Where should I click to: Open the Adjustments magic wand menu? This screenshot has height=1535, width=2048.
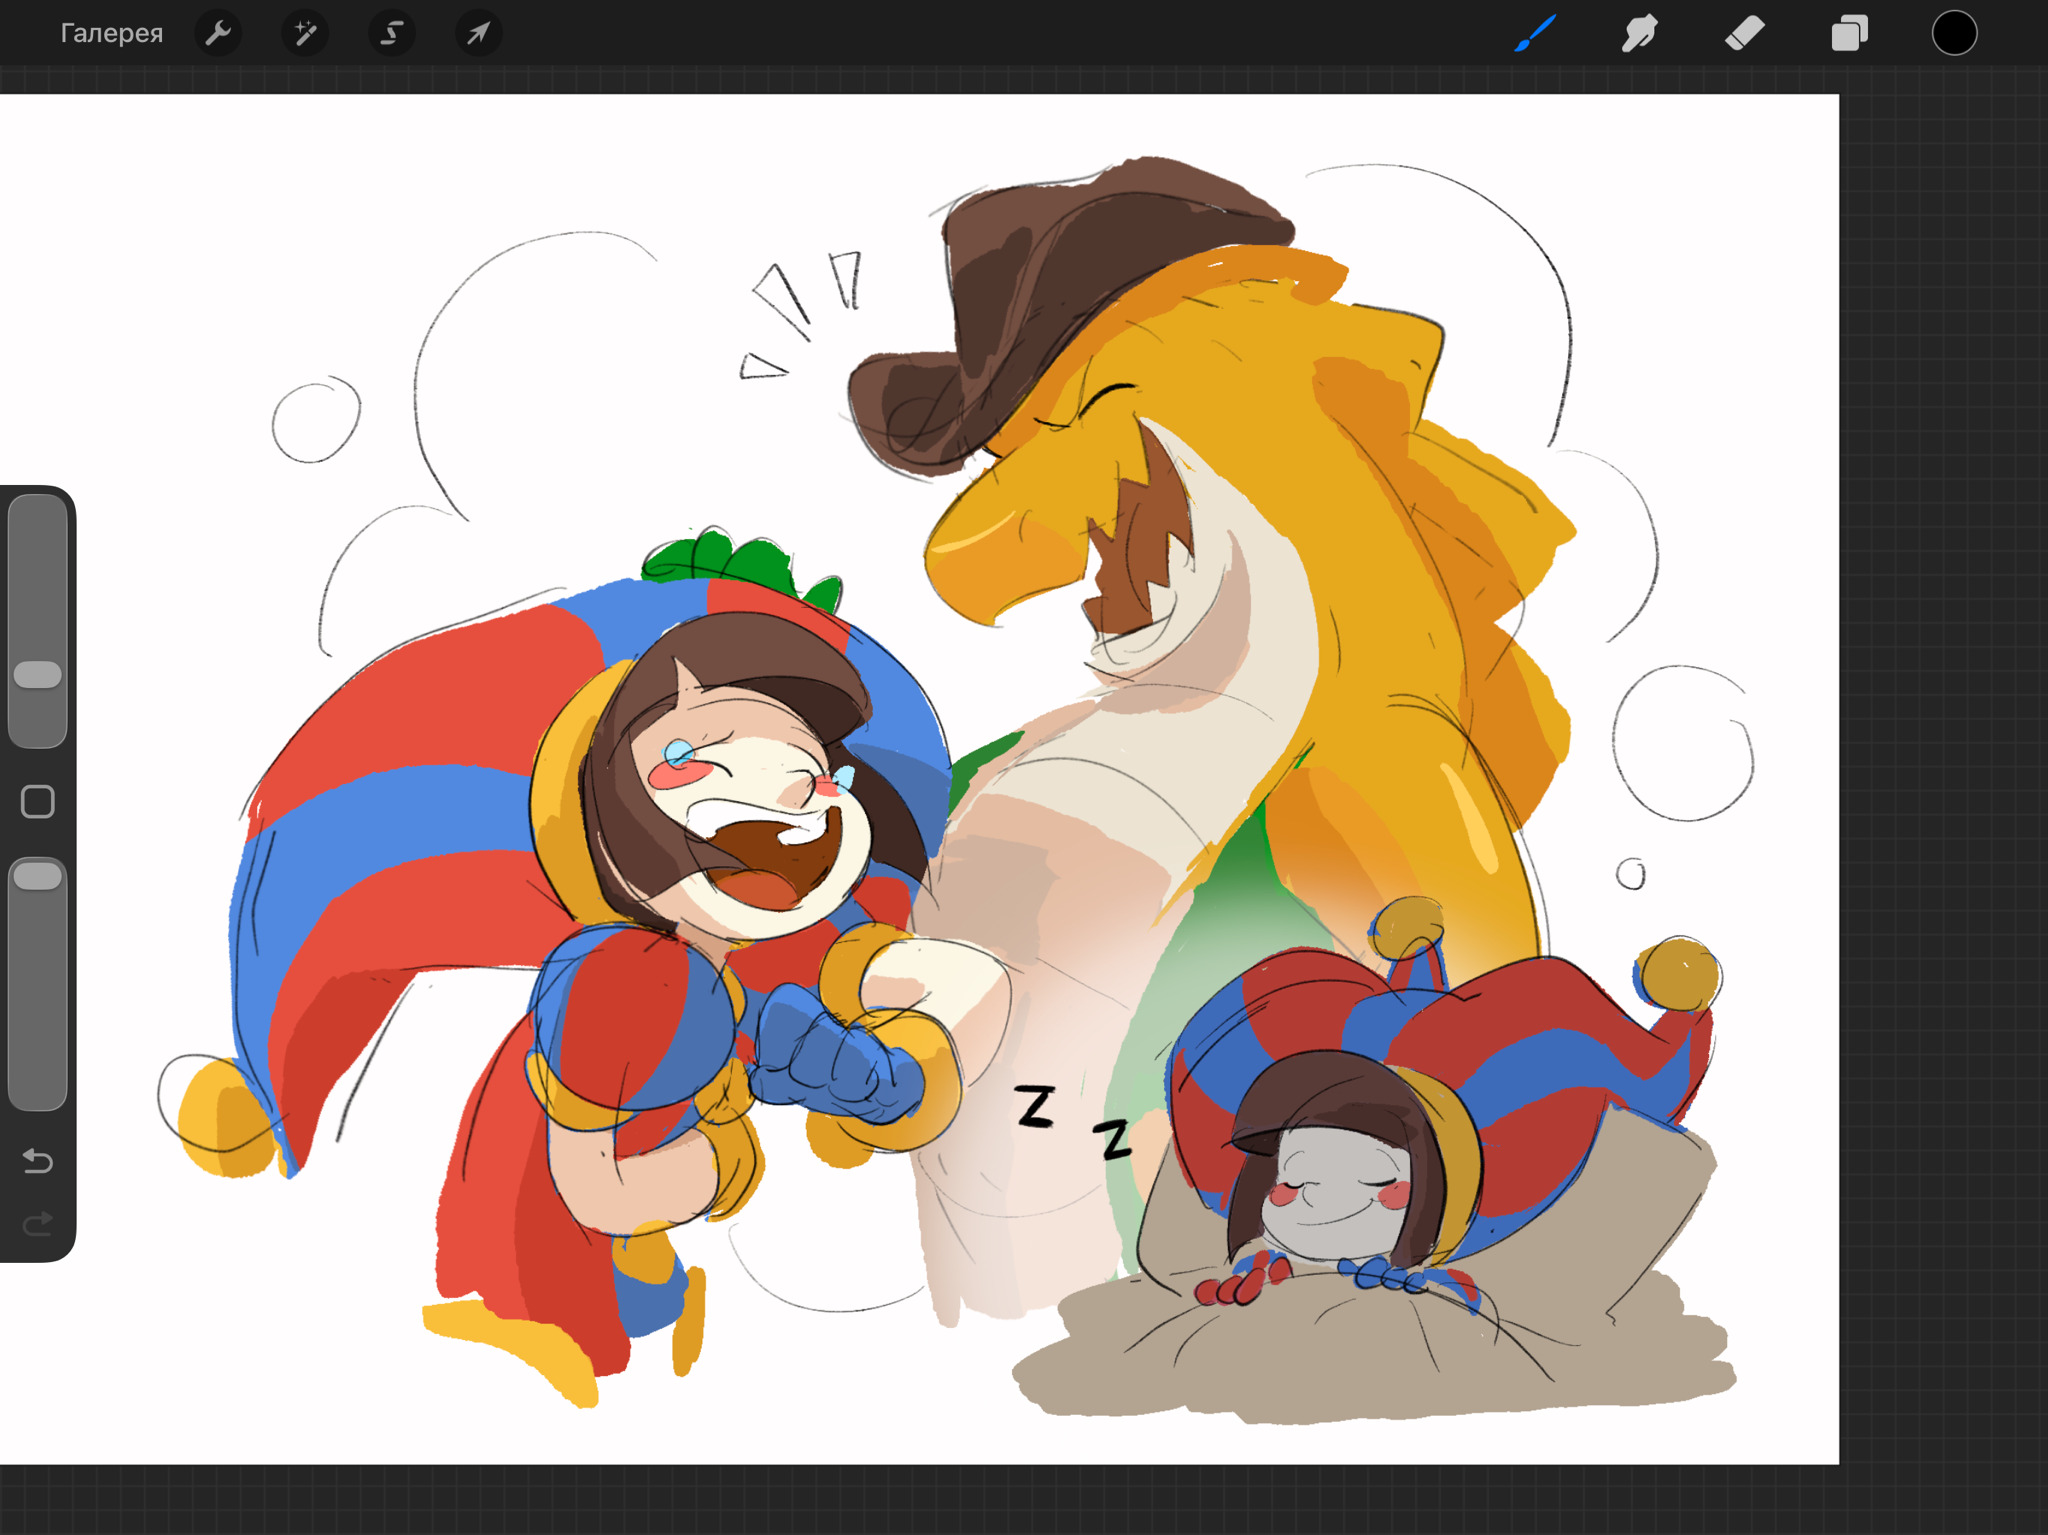coord(305,33)
